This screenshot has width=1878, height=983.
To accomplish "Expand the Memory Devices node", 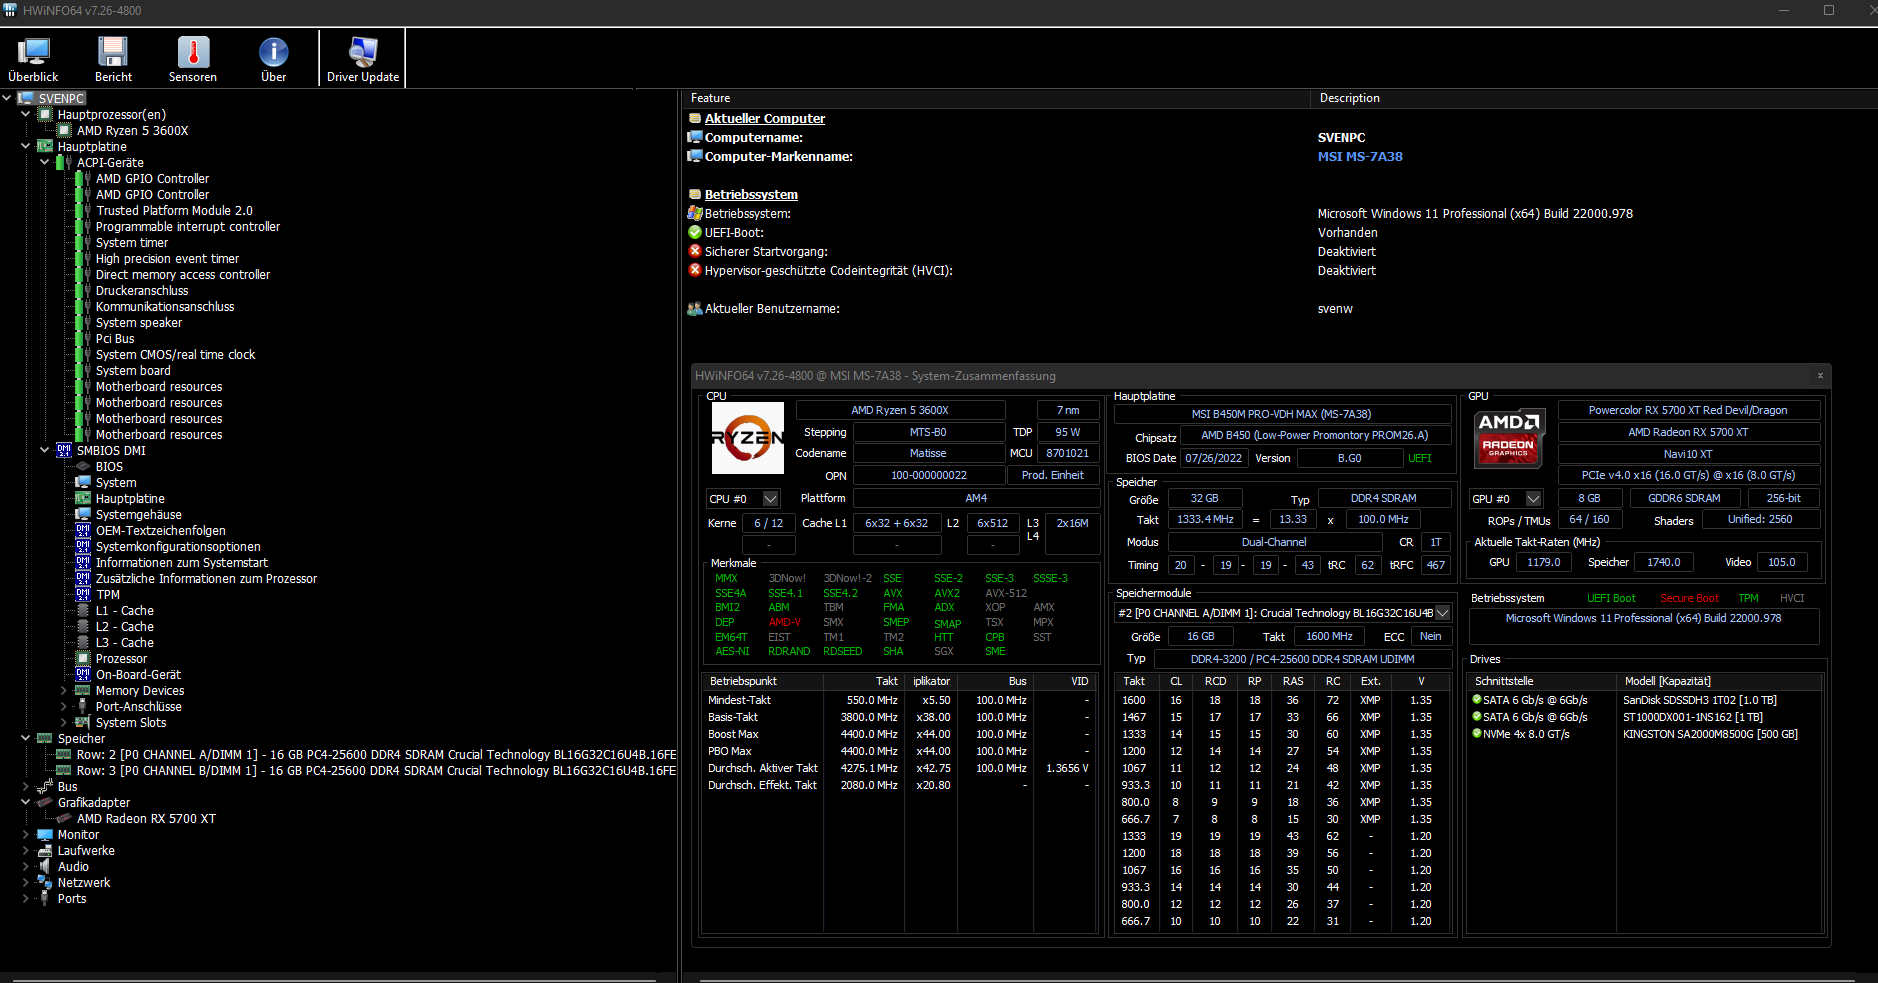I will click(64, 690).
